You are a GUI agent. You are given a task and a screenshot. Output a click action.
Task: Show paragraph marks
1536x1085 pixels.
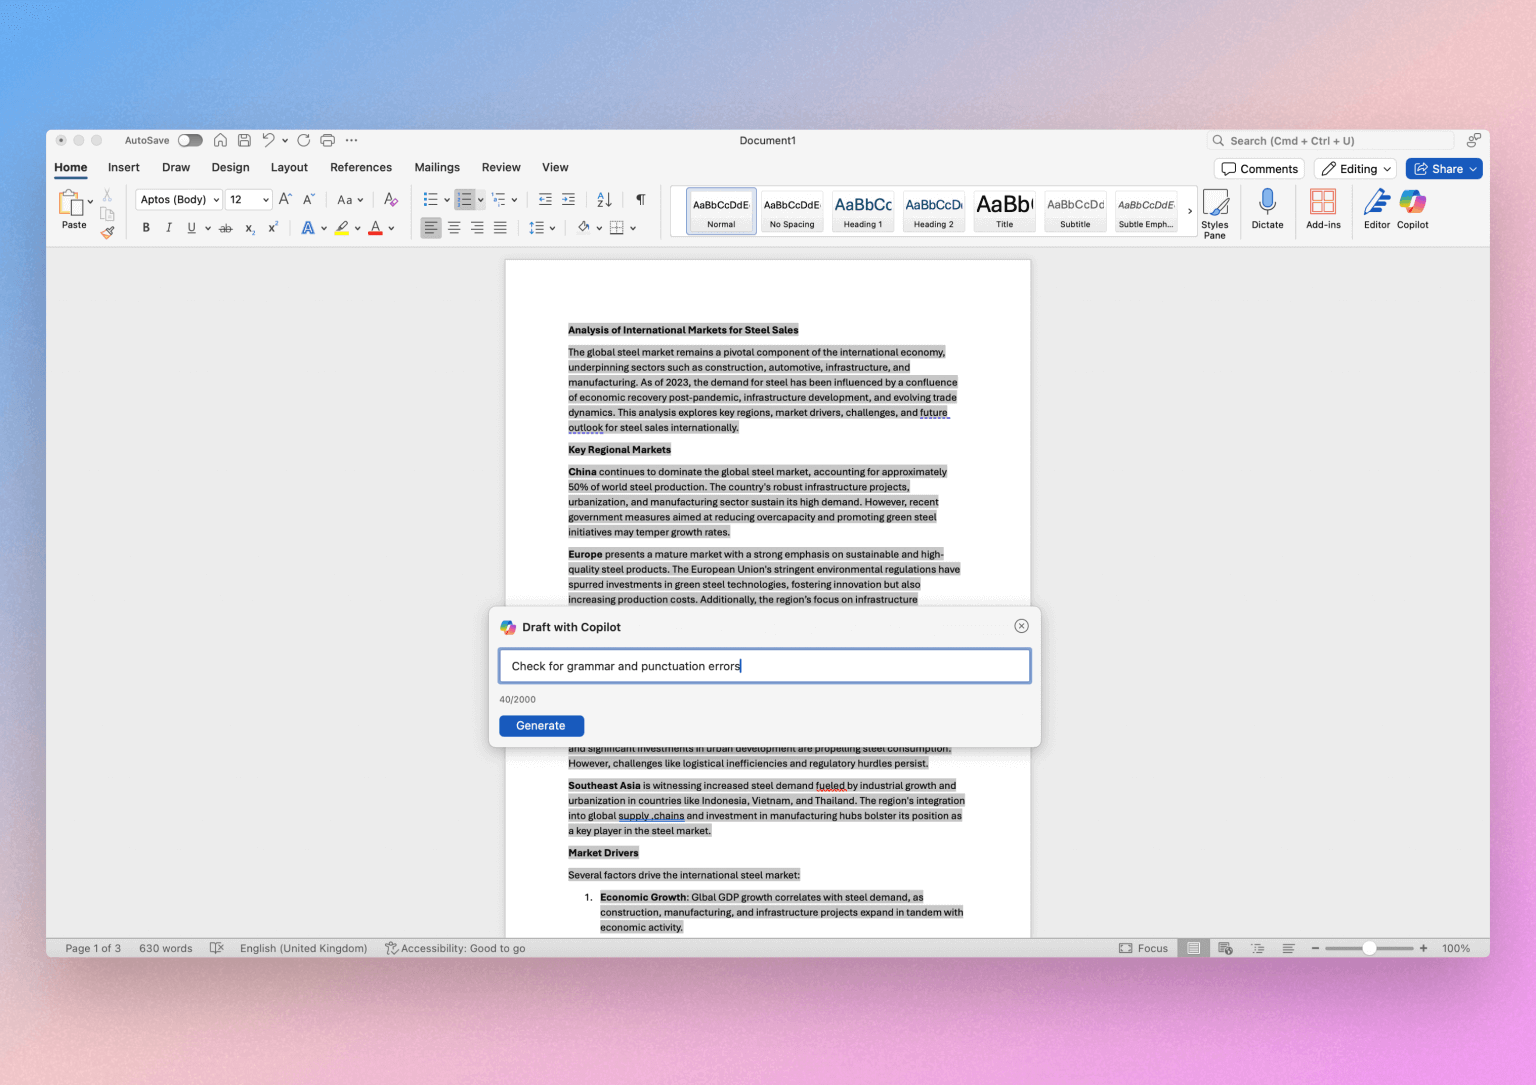641,199
